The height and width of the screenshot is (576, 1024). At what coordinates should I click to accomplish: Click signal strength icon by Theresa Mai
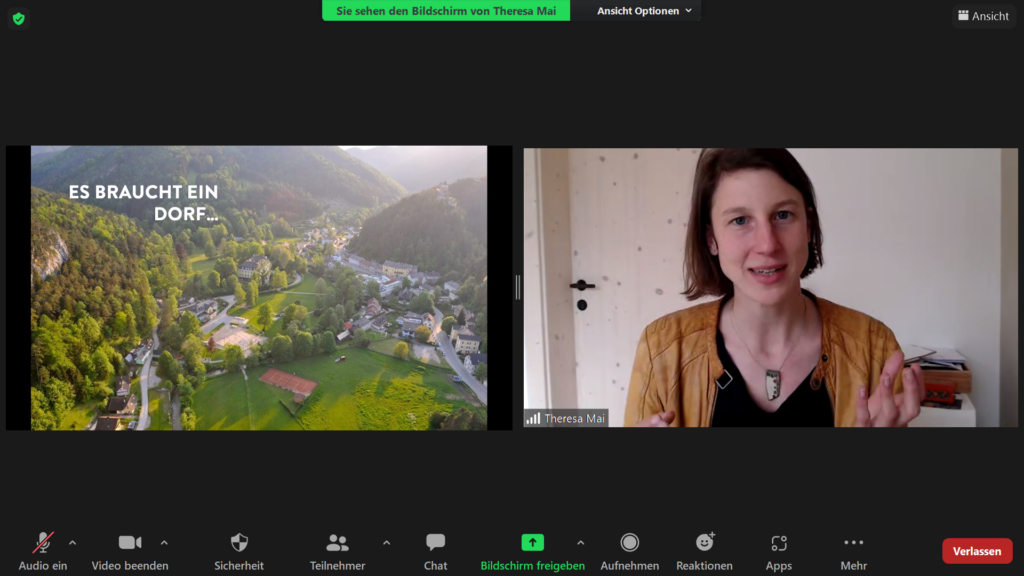point(534,419)
